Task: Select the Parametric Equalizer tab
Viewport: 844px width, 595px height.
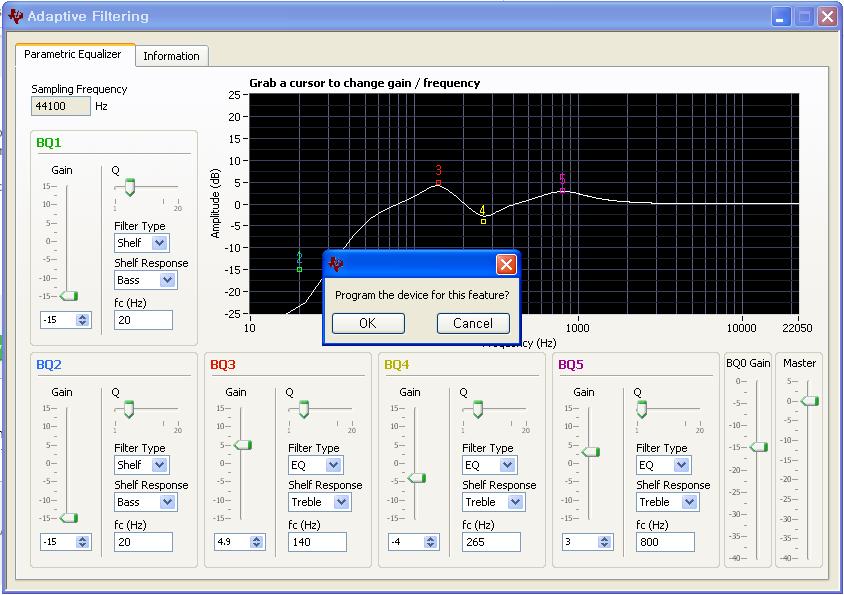Action: click(x=73, y=54)
